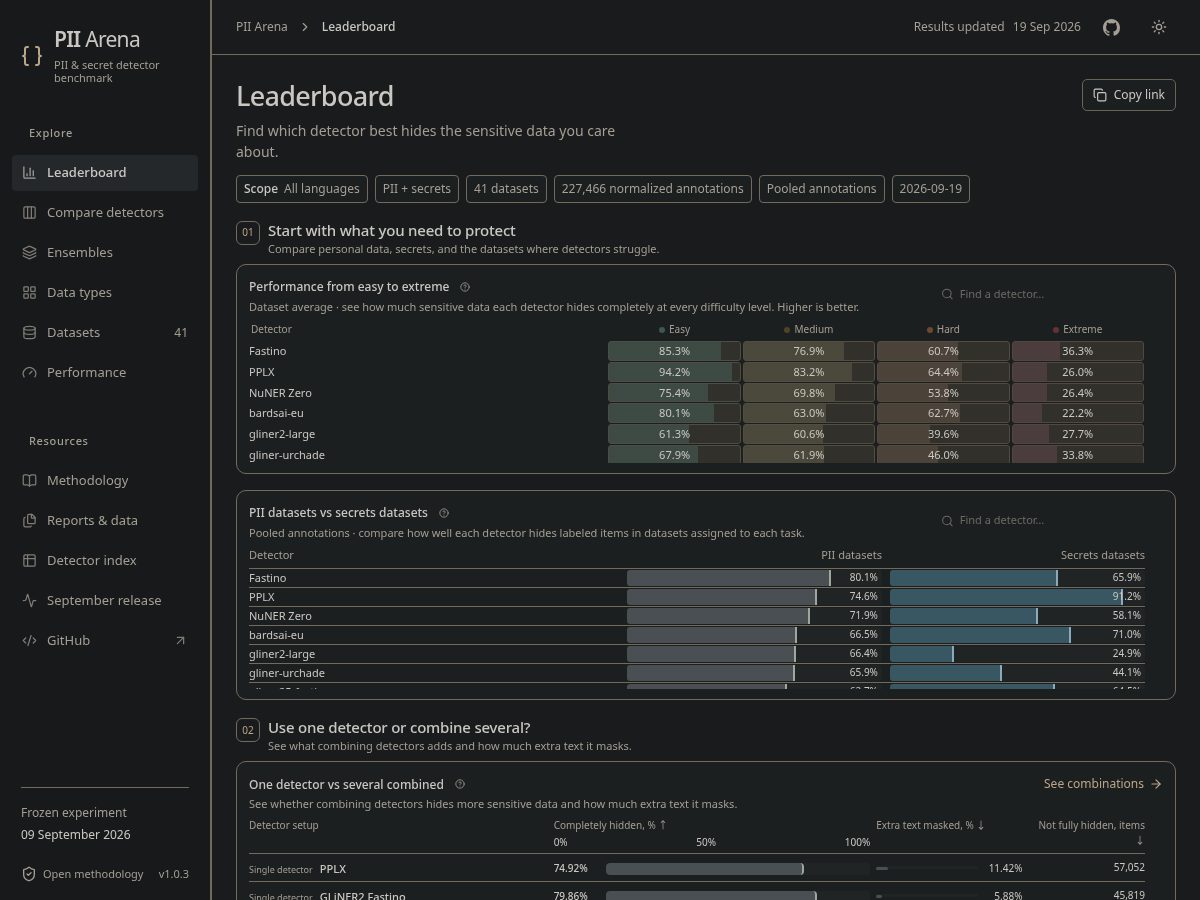Image resolution: width=1200 pixels, height=900 pixels.
Task: Click the Pooled annotations chip
Action: point(822,189)
